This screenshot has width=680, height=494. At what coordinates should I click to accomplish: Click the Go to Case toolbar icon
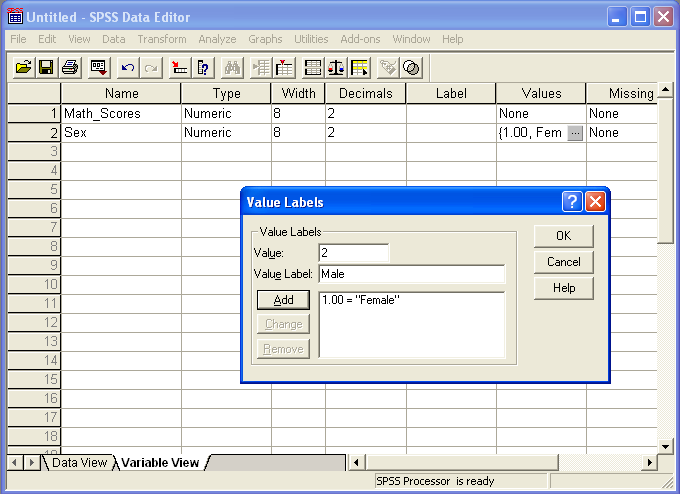point(180,68)
